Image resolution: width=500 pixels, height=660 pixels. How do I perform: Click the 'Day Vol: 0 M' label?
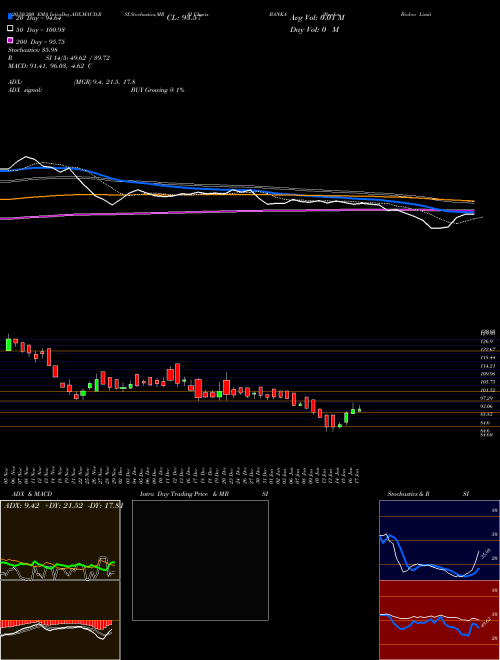click(x=314, y=29)
